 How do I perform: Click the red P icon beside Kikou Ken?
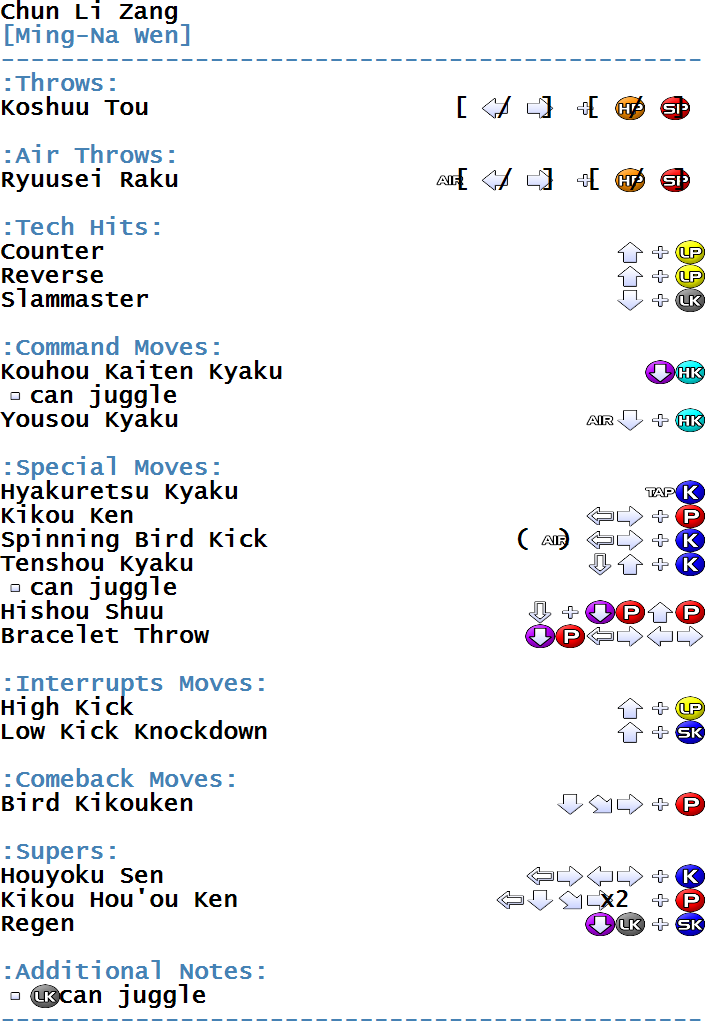[690, 516]
